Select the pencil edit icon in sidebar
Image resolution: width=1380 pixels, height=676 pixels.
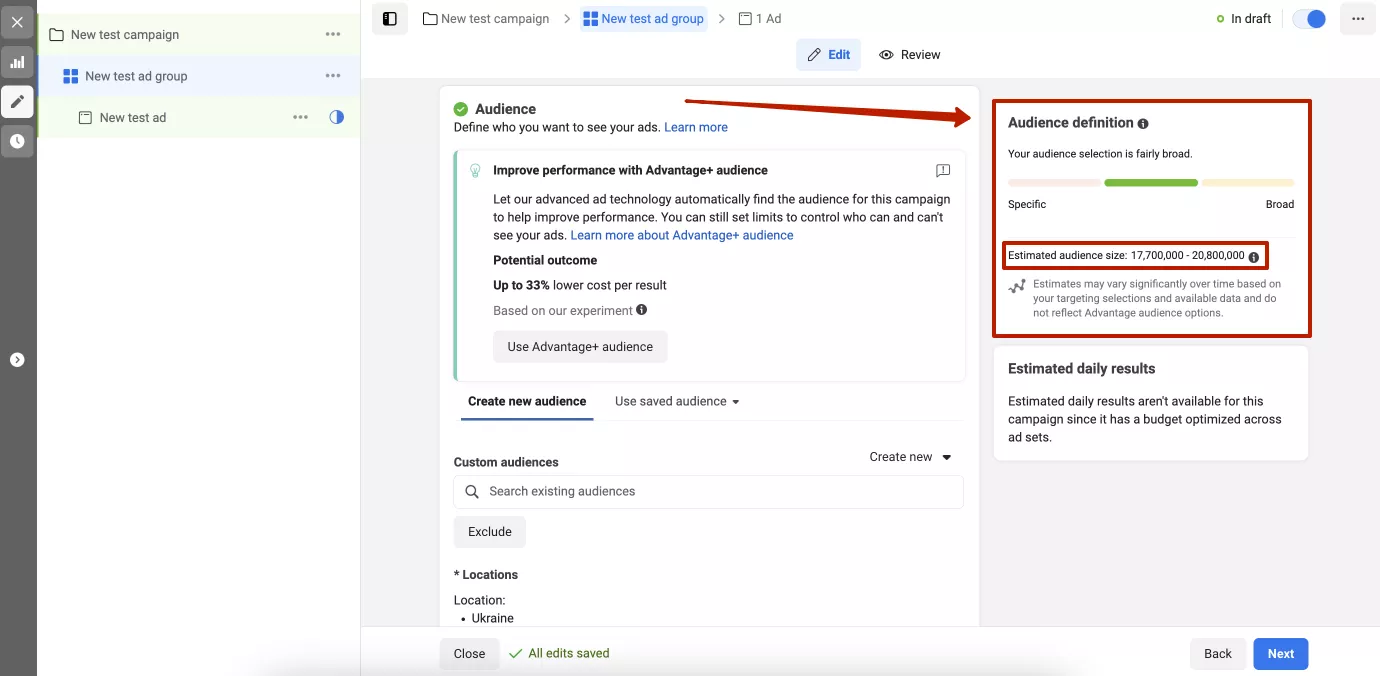[17, 102]
